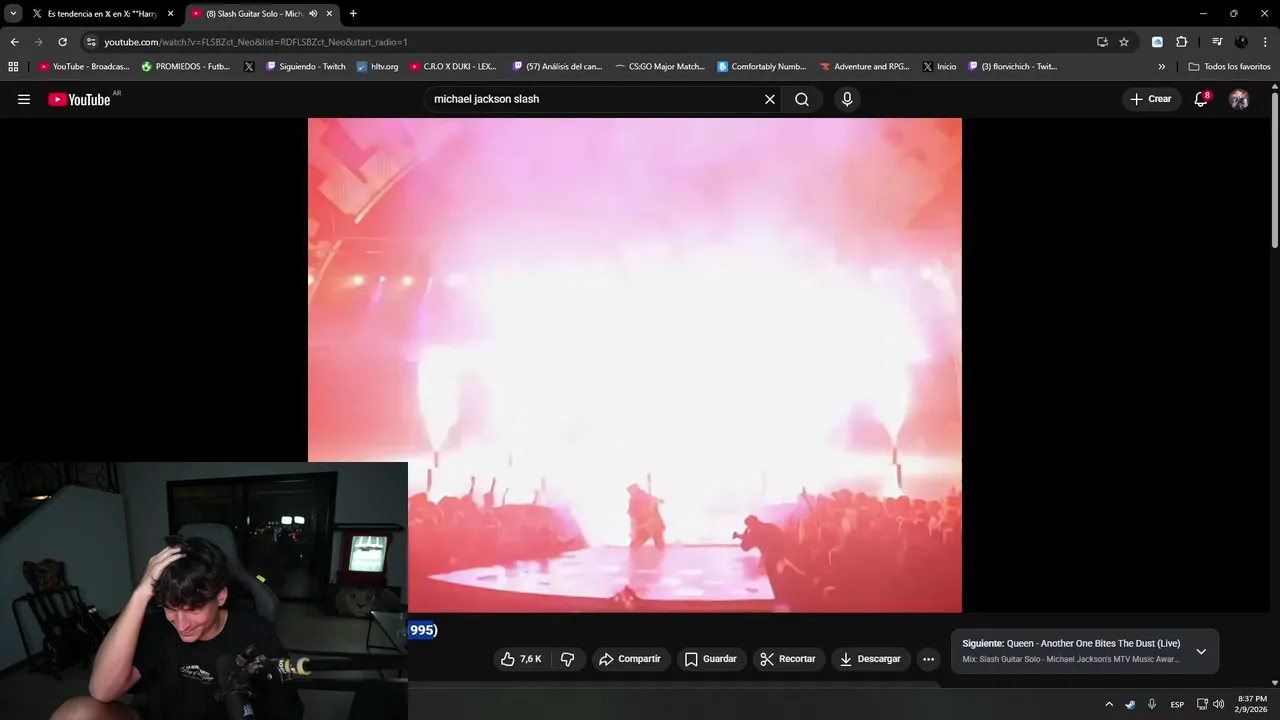
Task: Open C.R.O X DUKI bookmark
Action: (453, 67)
